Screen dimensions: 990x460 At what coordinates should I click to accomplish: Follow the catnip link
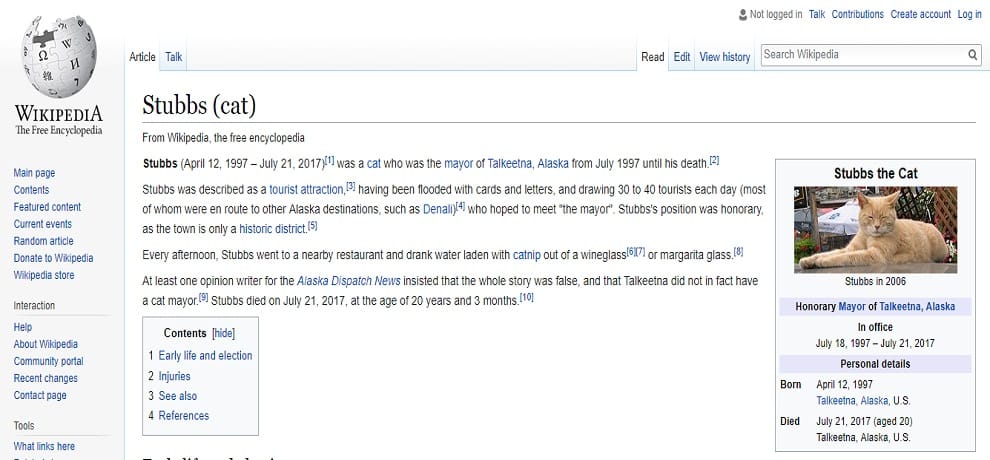pyautogui.click(x=527, y=255)
